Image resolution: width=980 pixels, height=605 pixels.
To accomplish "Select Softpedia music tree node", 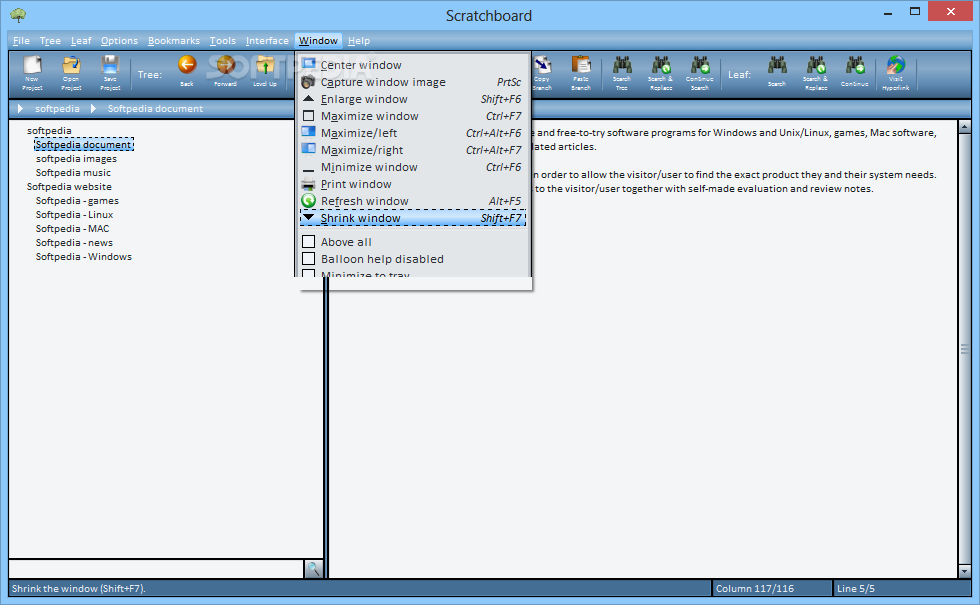I will point(73,172).
